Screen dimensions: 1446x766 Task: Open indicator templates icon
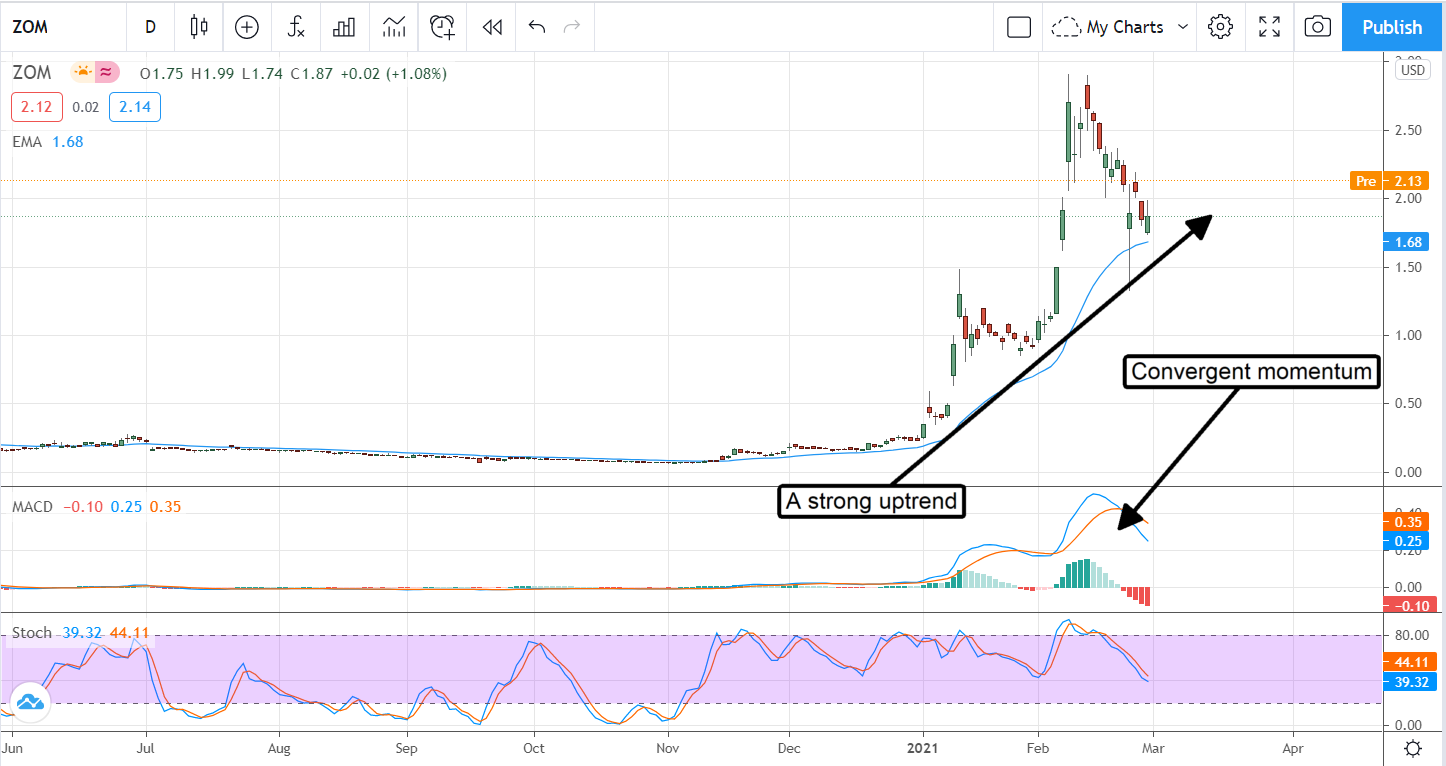(x=393, y=27)
